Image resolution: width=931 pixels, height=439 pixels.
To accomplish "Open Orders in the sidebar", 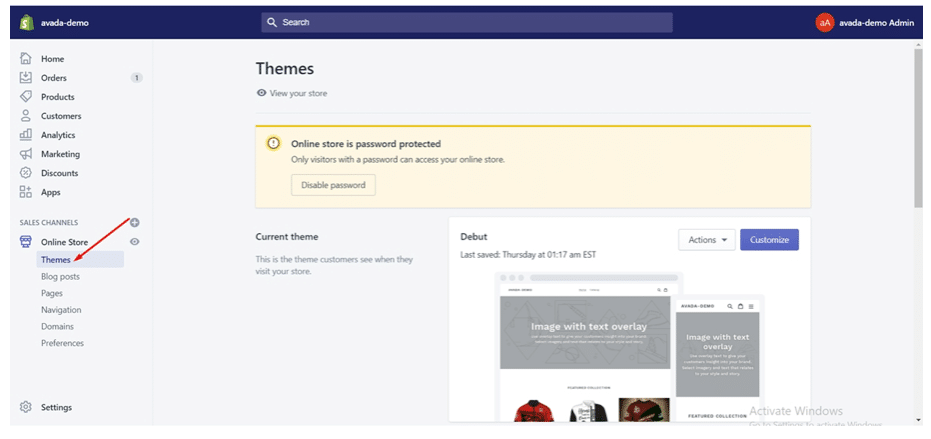I will [53, 78].
